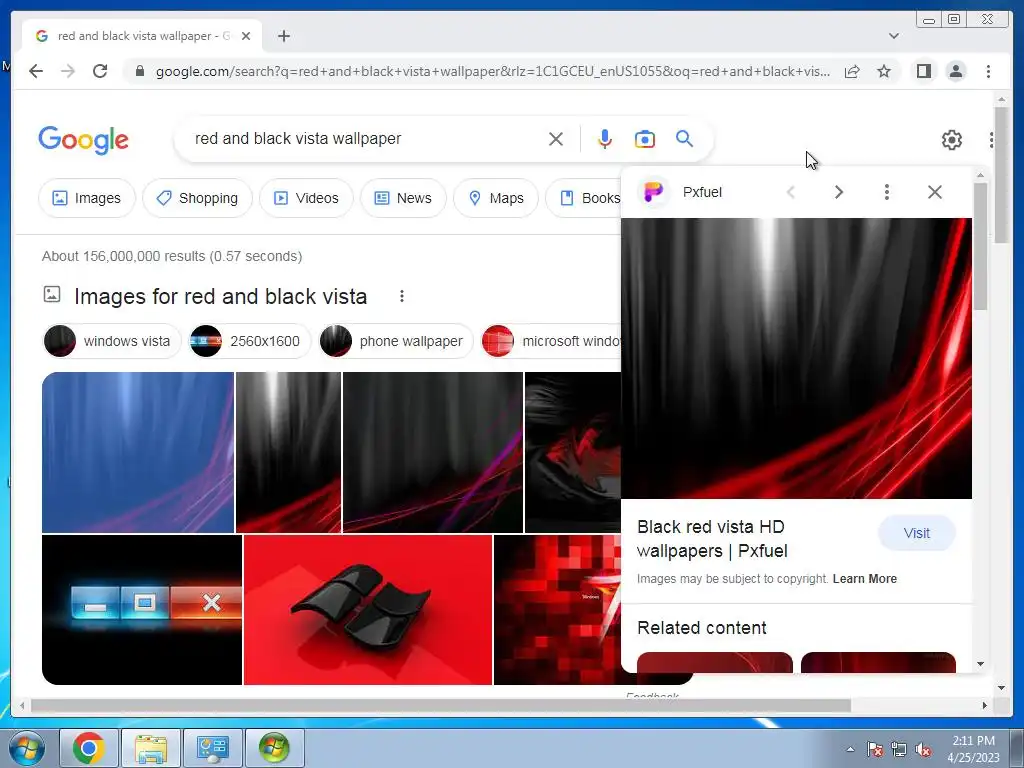Open the wide black purple streak thumbnail
Viewport: 1024px width, 768px height.
(x=432, y=453)
